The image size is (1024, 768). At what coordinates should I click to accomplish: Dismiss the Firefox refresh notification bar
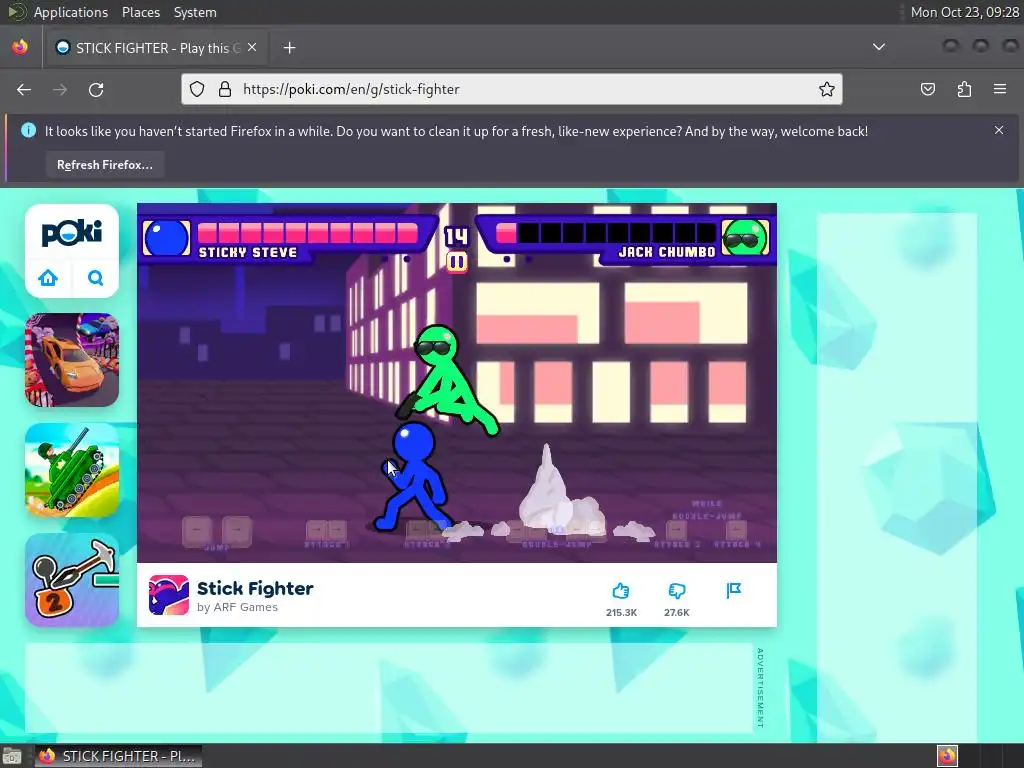coord(999,130)
